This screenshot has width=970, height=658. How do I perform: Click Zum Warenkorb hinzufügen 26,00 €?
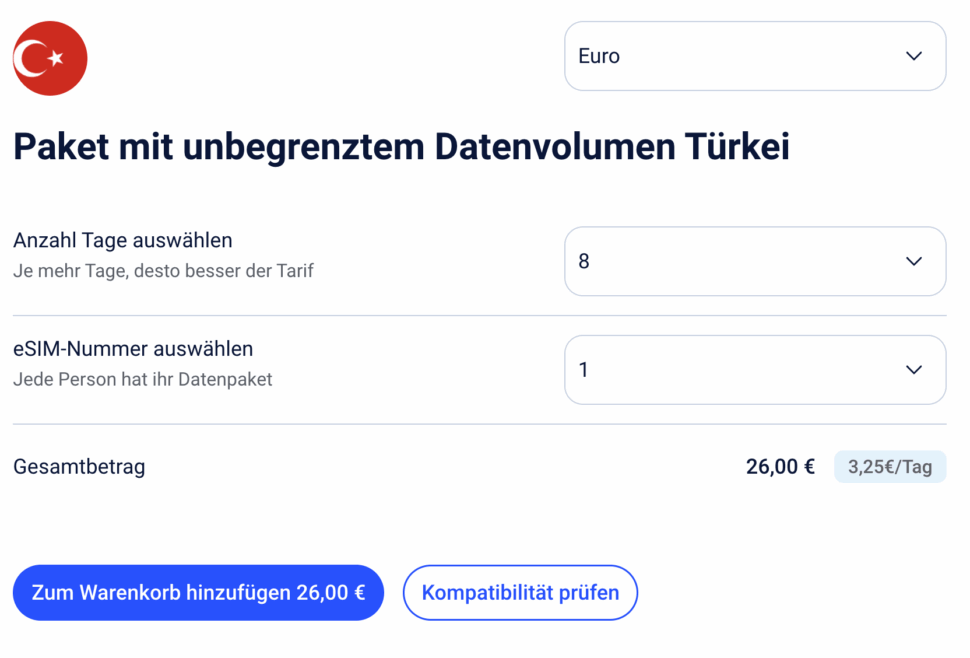tap(197, 592)
